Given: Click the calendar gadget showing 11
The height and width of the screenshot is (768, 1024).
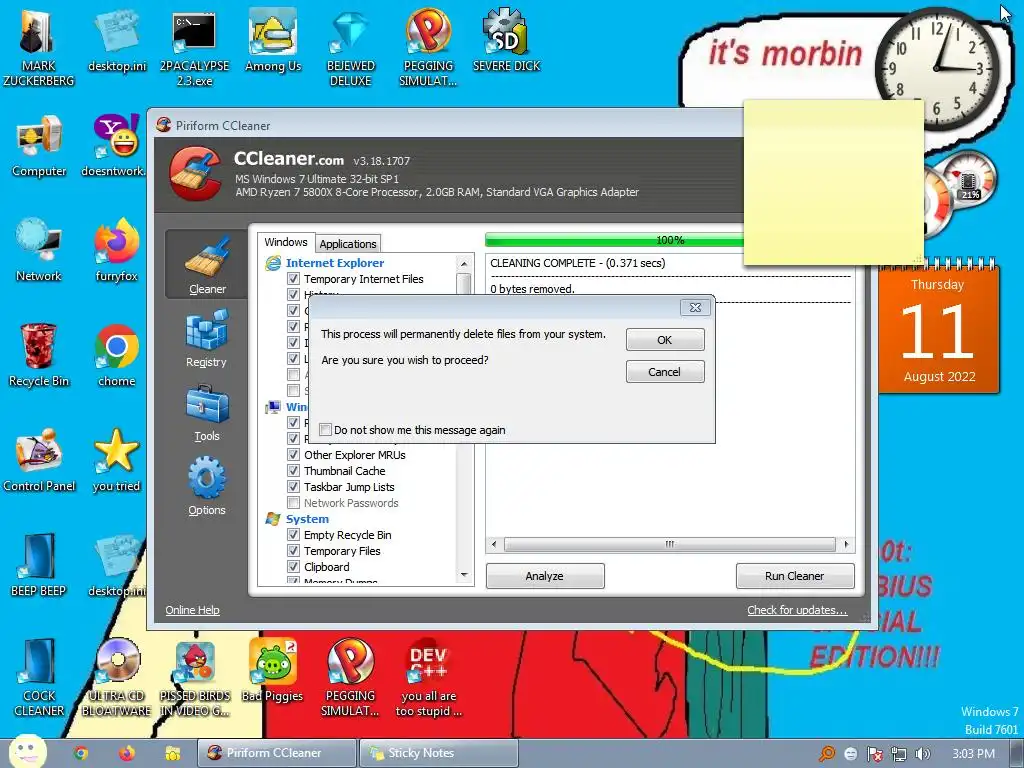Looking at the screenshot, I should 938,328.
